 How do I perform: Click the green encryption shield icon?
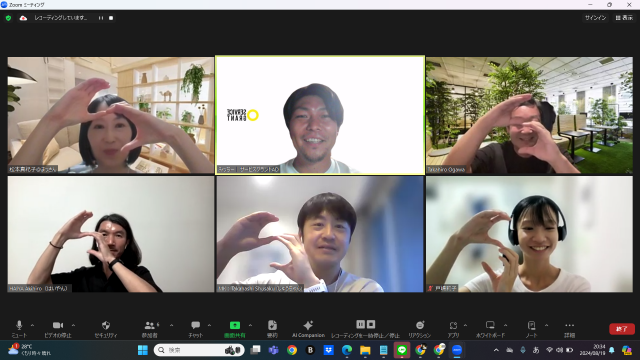[x=8, y=18]
